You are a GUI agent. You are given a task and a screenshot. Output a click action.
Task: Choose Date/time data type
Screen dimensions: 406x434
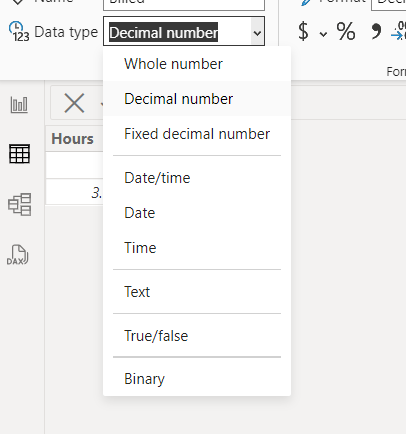(197, 178)
